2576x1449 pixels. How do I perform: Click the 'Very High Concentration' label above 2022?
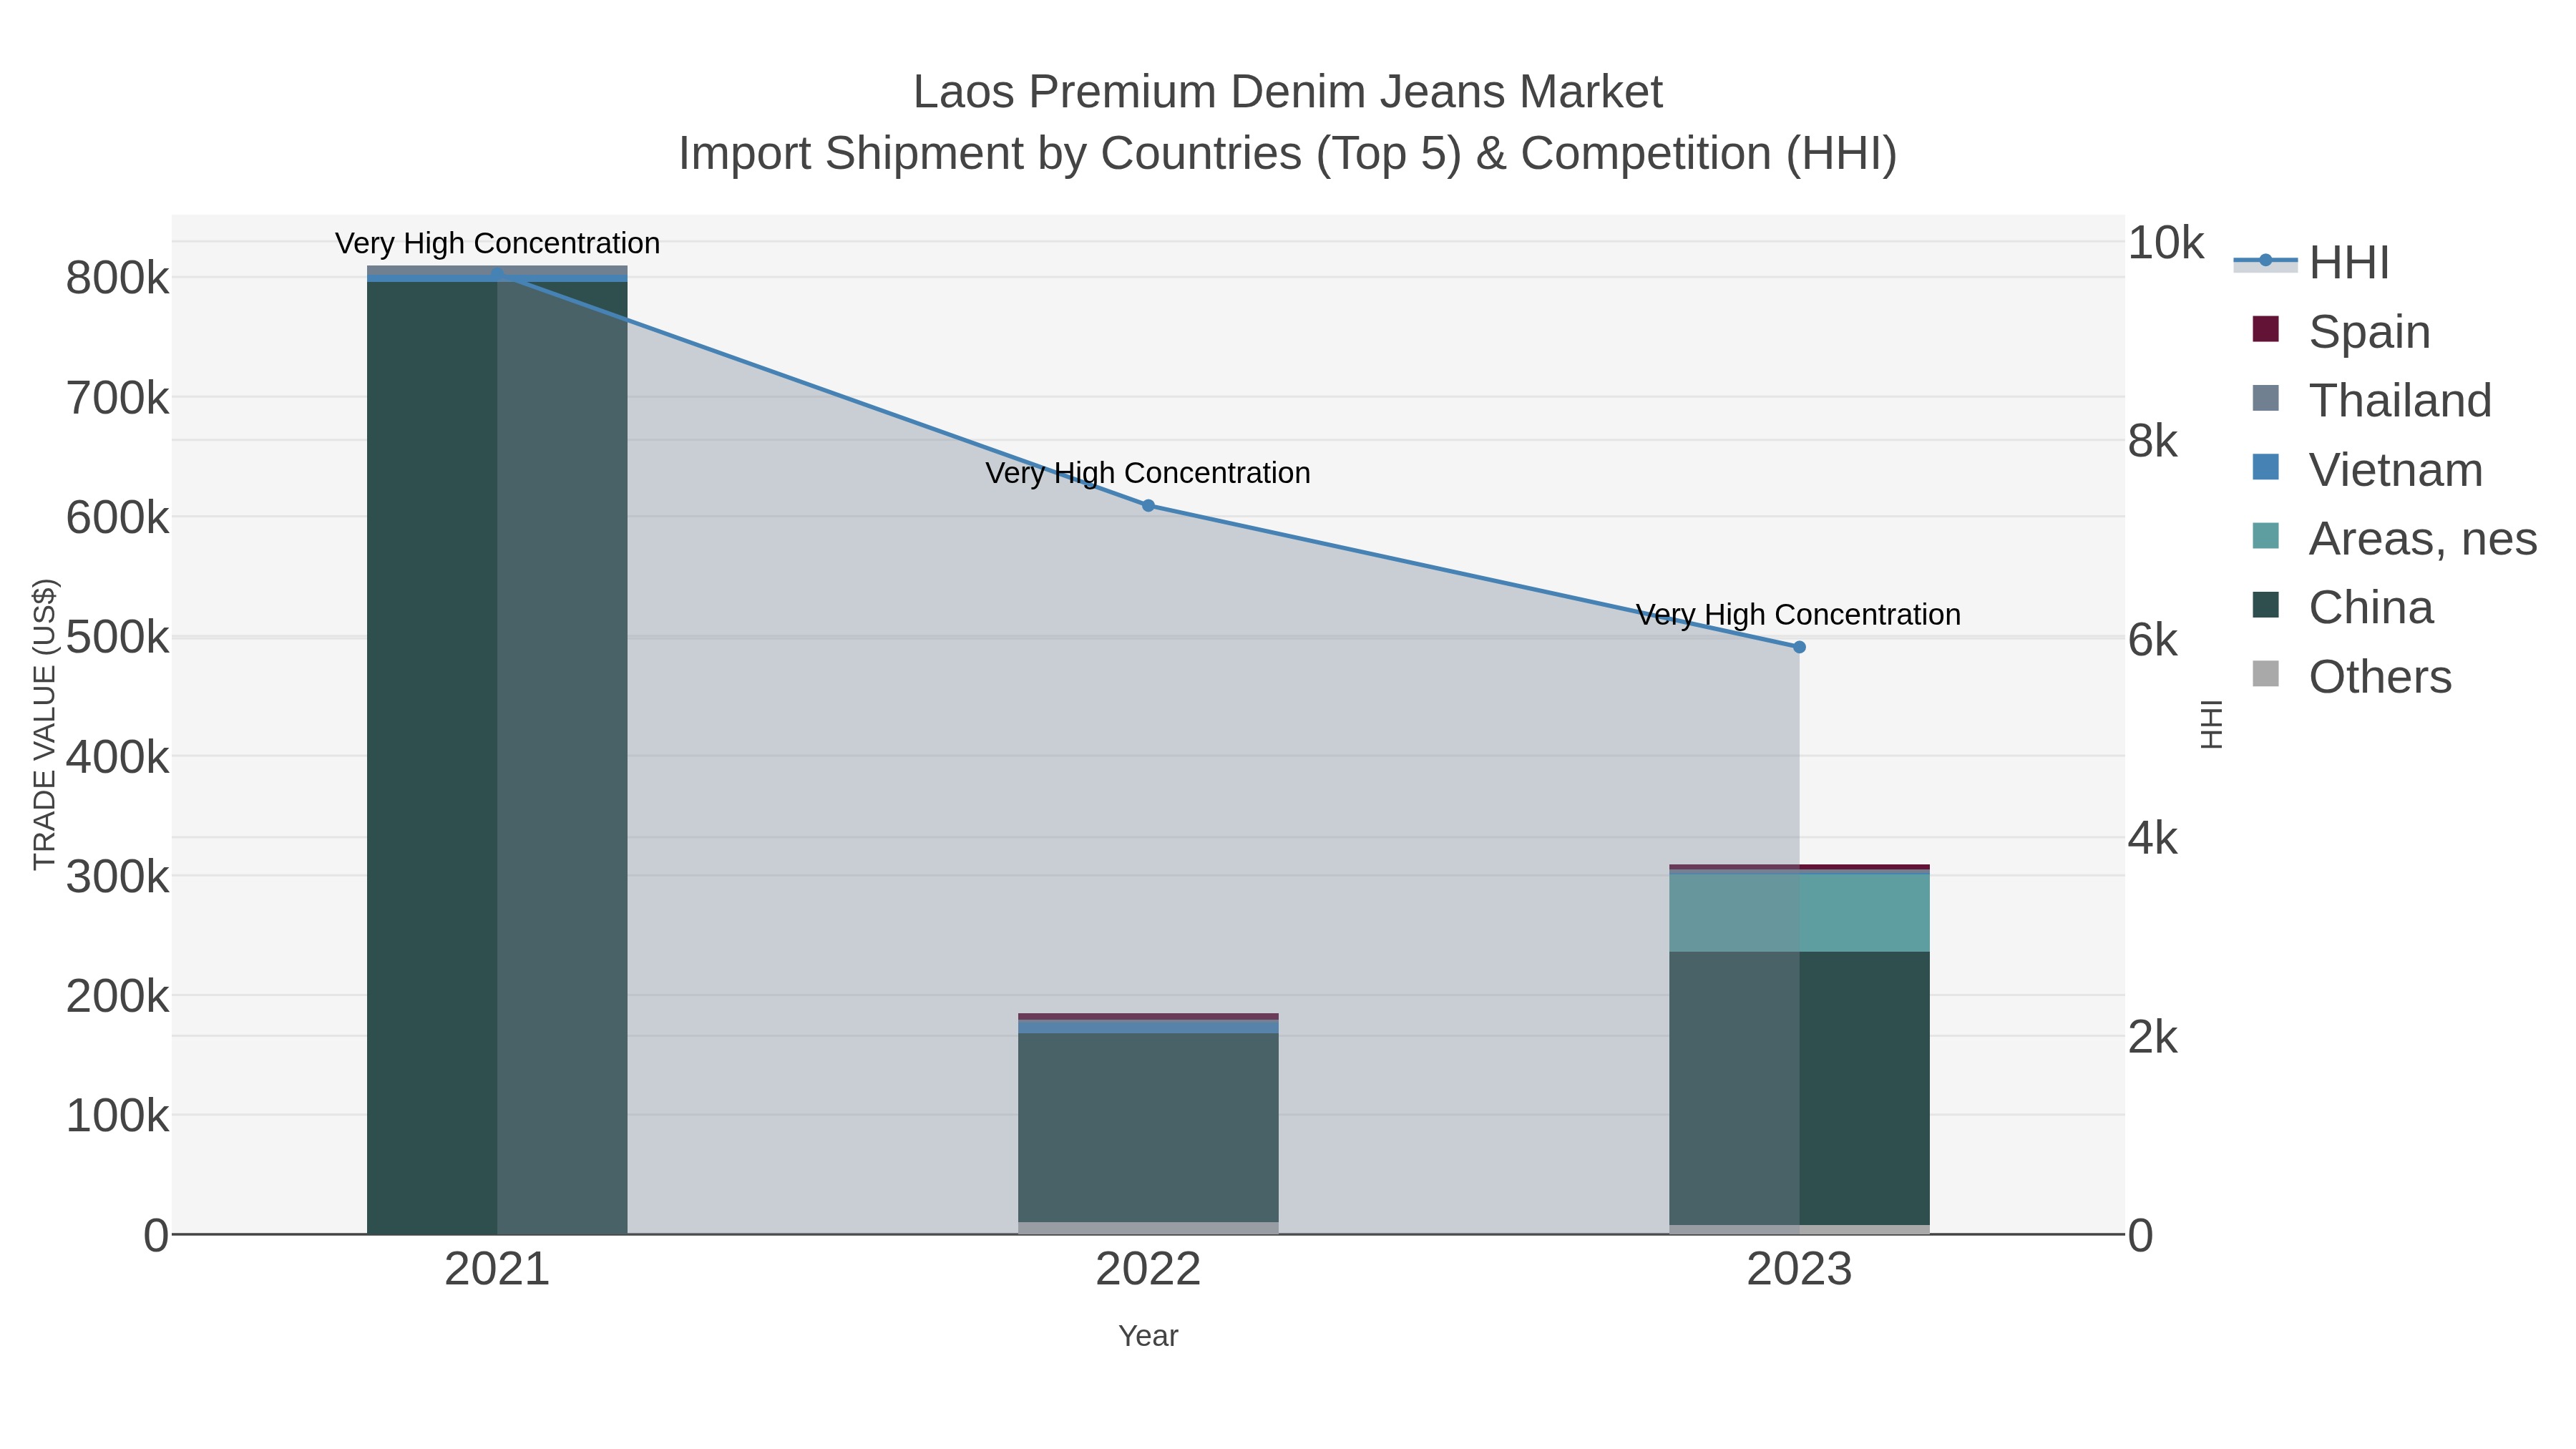pos(1148,473)
